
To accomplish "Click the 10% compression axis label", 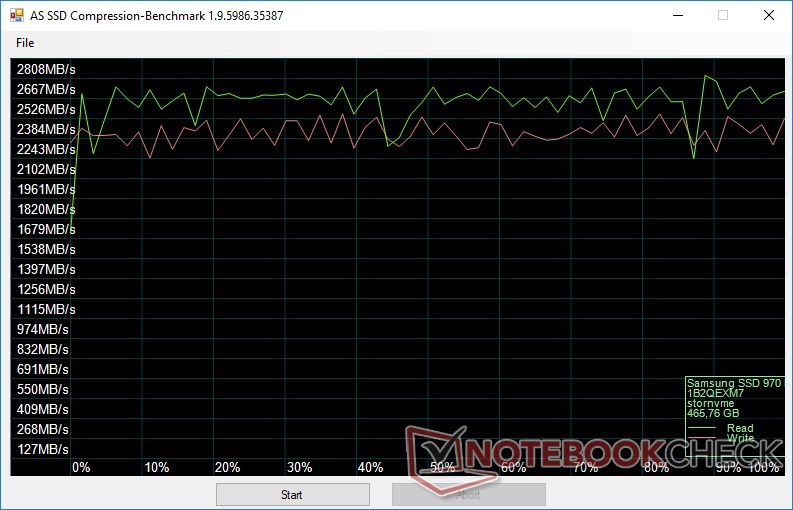I will (157, 468).
